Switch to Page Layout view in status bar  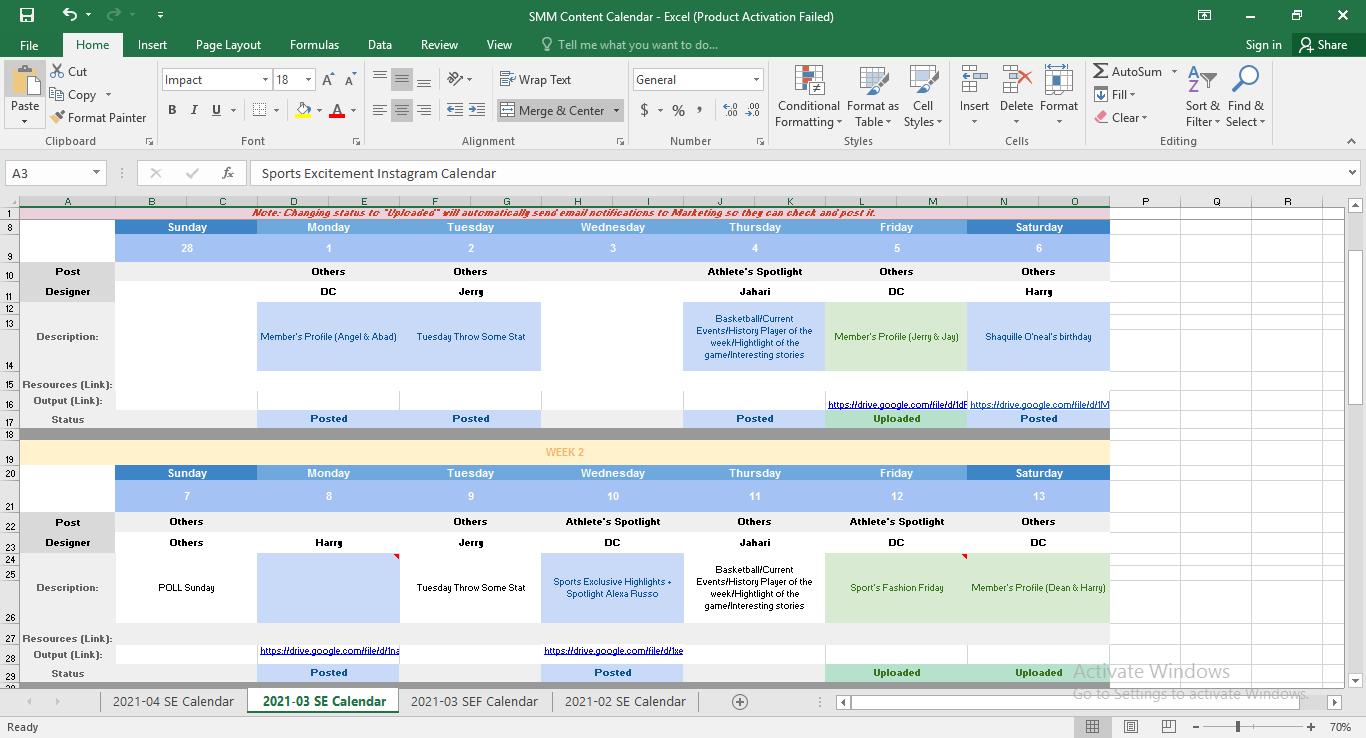pos(1131,727)
